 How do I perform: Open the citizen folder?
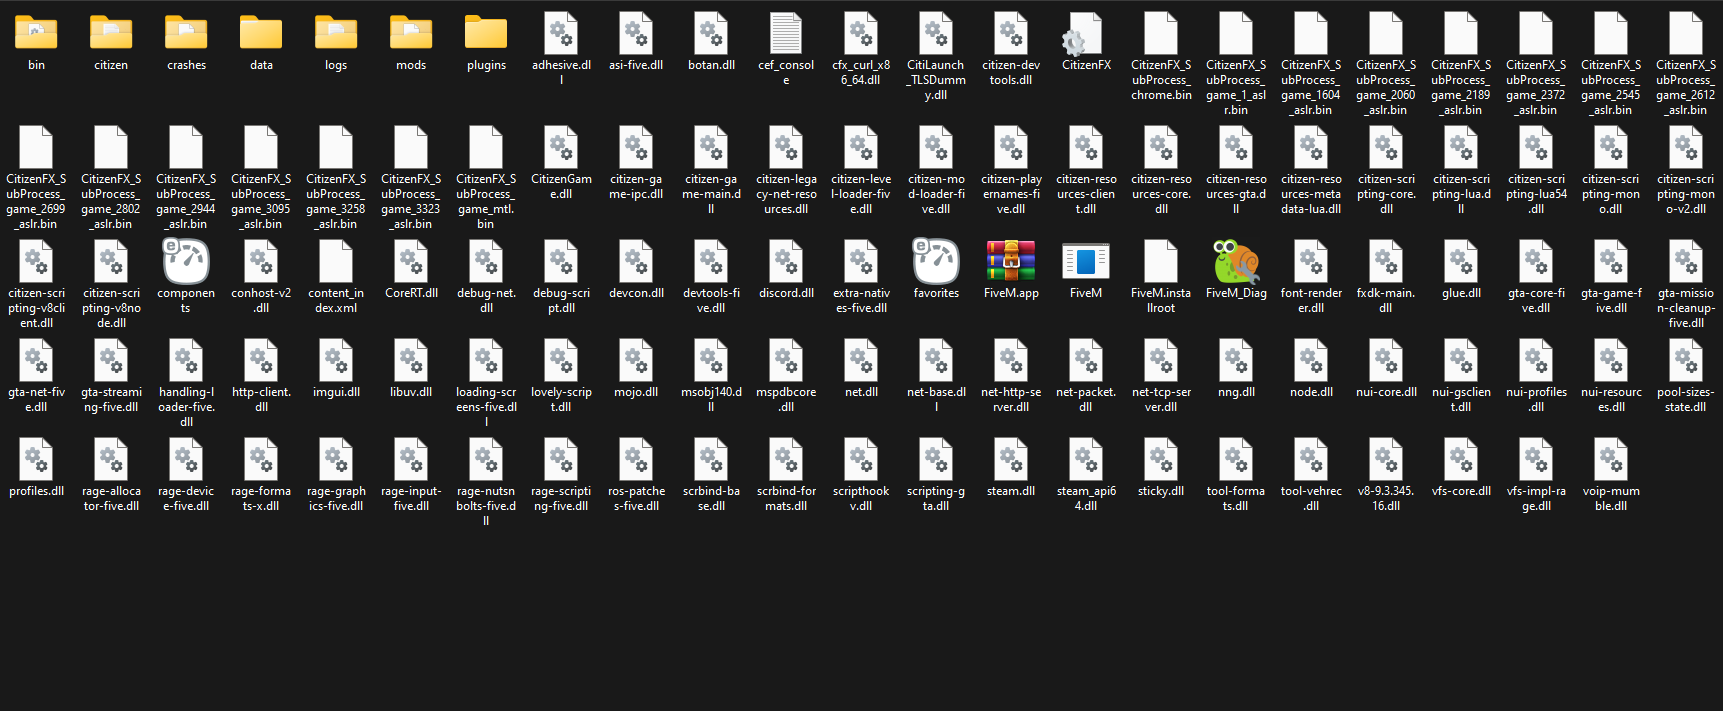pyautogui.click(x=111, y=33)
